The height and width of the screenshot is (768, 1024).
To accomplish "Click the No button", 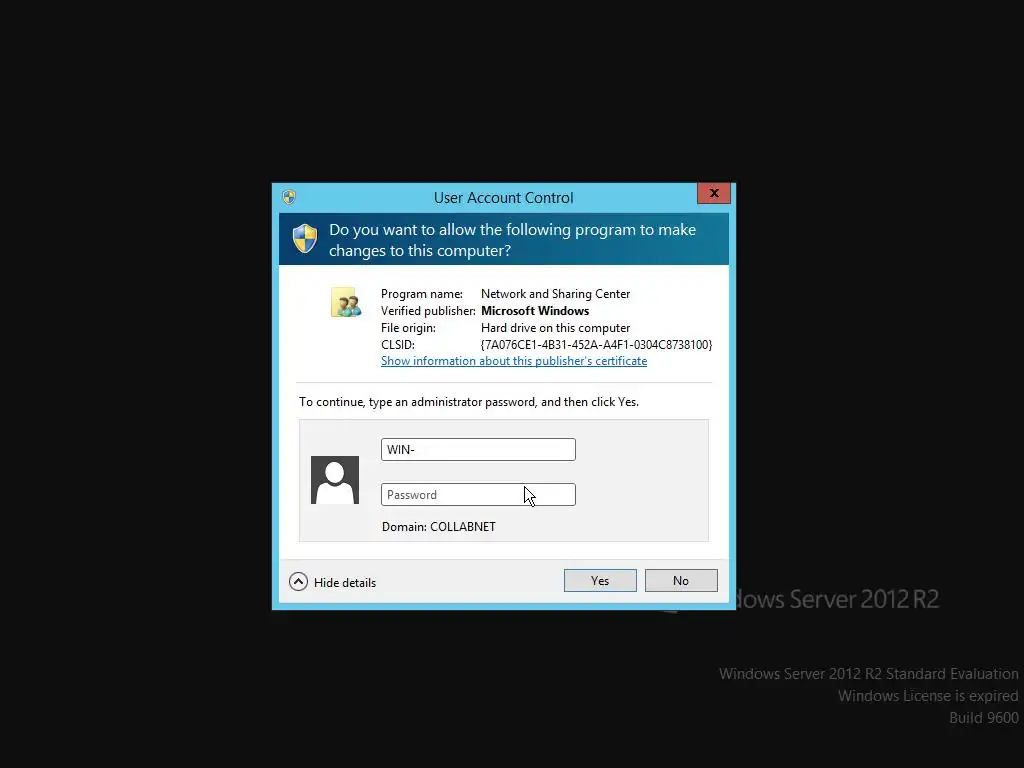I will [x=680, y=581].
